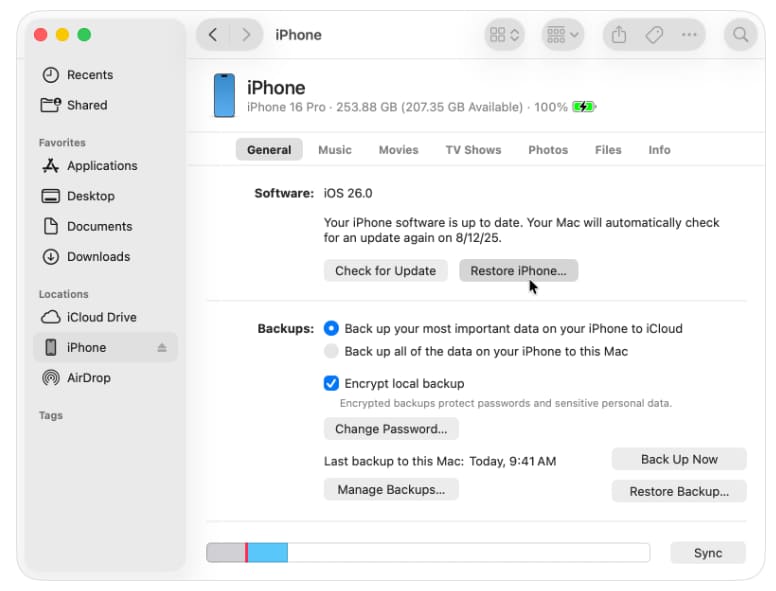
Task: Go forward with the right chevron
Action: click(246, 35)
